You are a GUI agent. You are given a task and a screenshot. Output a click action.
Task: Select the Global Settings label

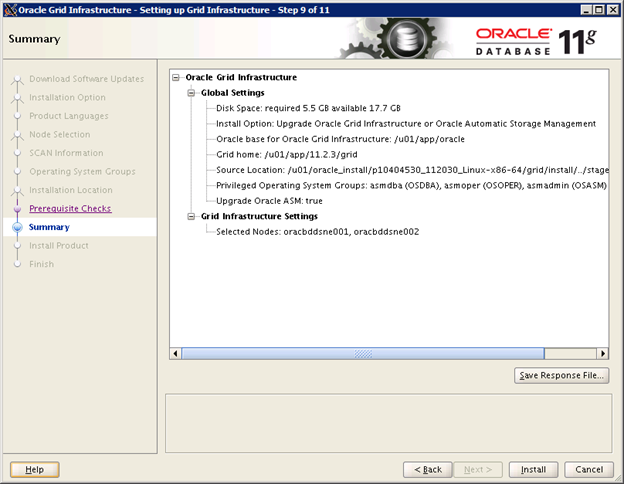point(232,93)
